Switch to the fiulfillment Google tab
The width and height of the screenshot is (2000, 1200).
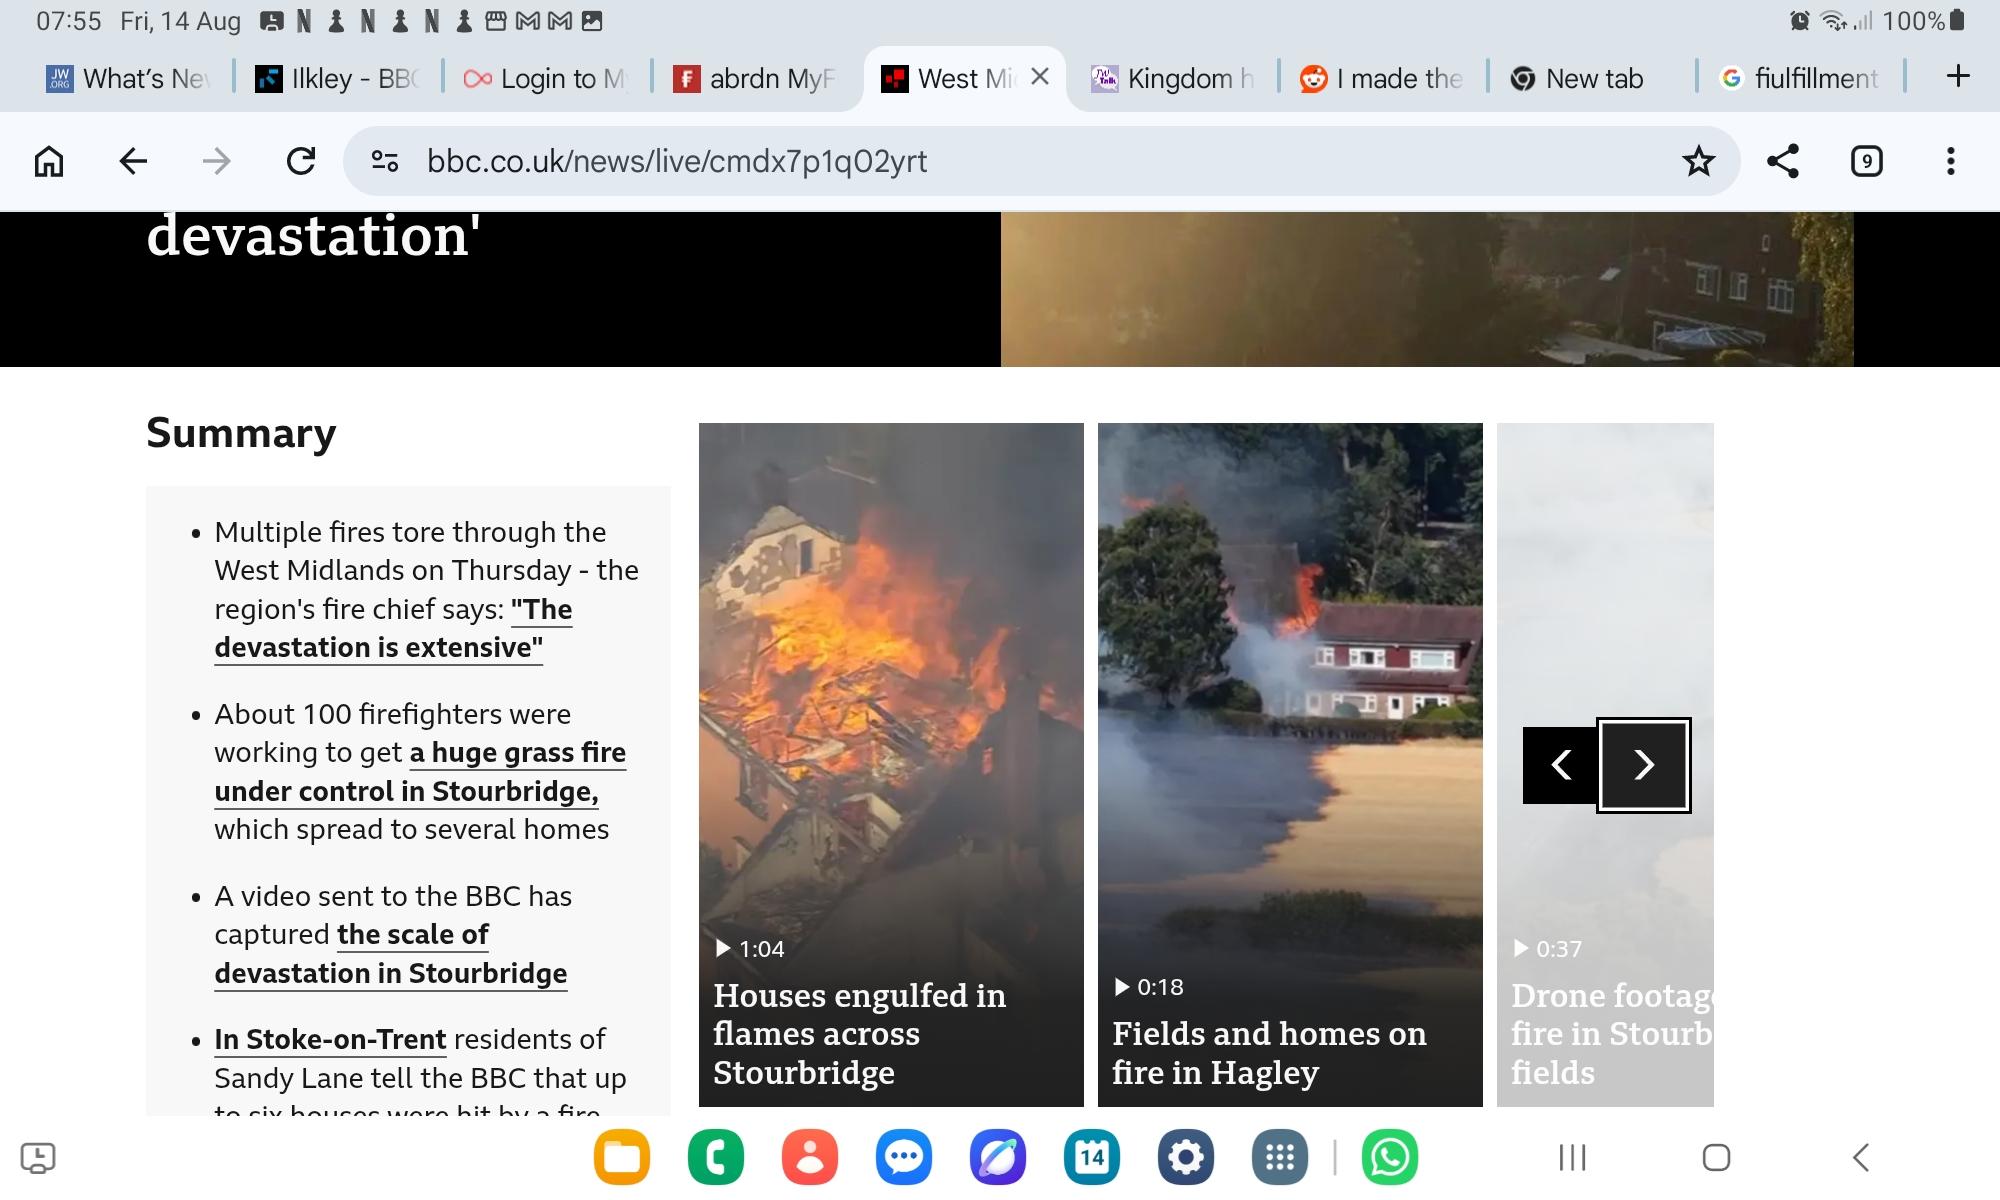(x=1801, y=78)
